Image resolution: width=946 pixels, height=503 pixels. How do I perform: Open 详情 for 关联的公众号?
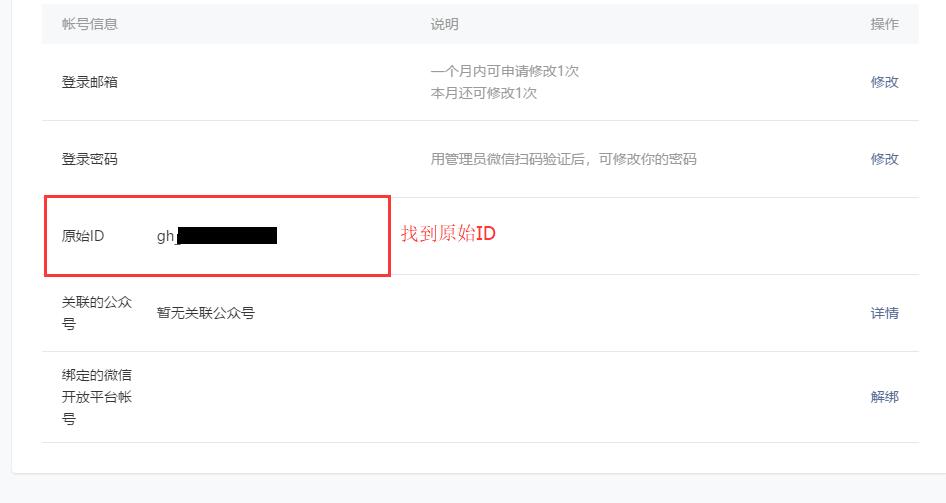point(884,313)
